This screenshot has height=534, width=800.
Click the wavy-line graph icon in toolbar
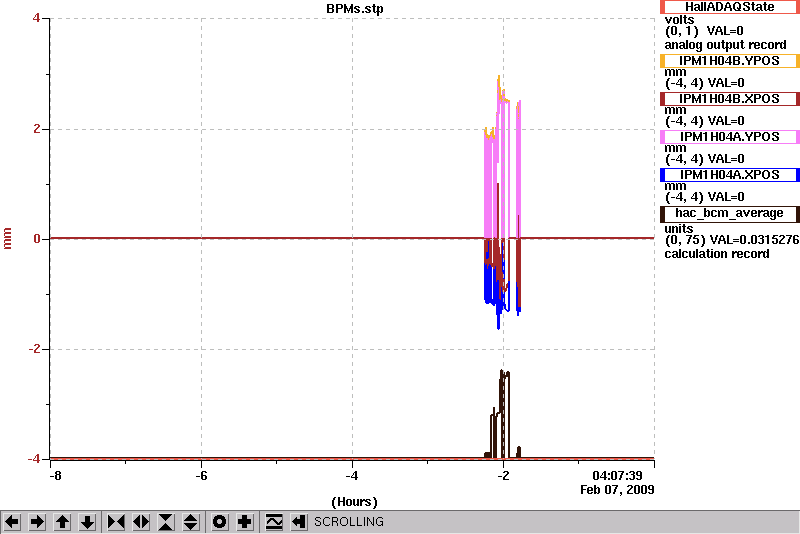tap(274, 522)
